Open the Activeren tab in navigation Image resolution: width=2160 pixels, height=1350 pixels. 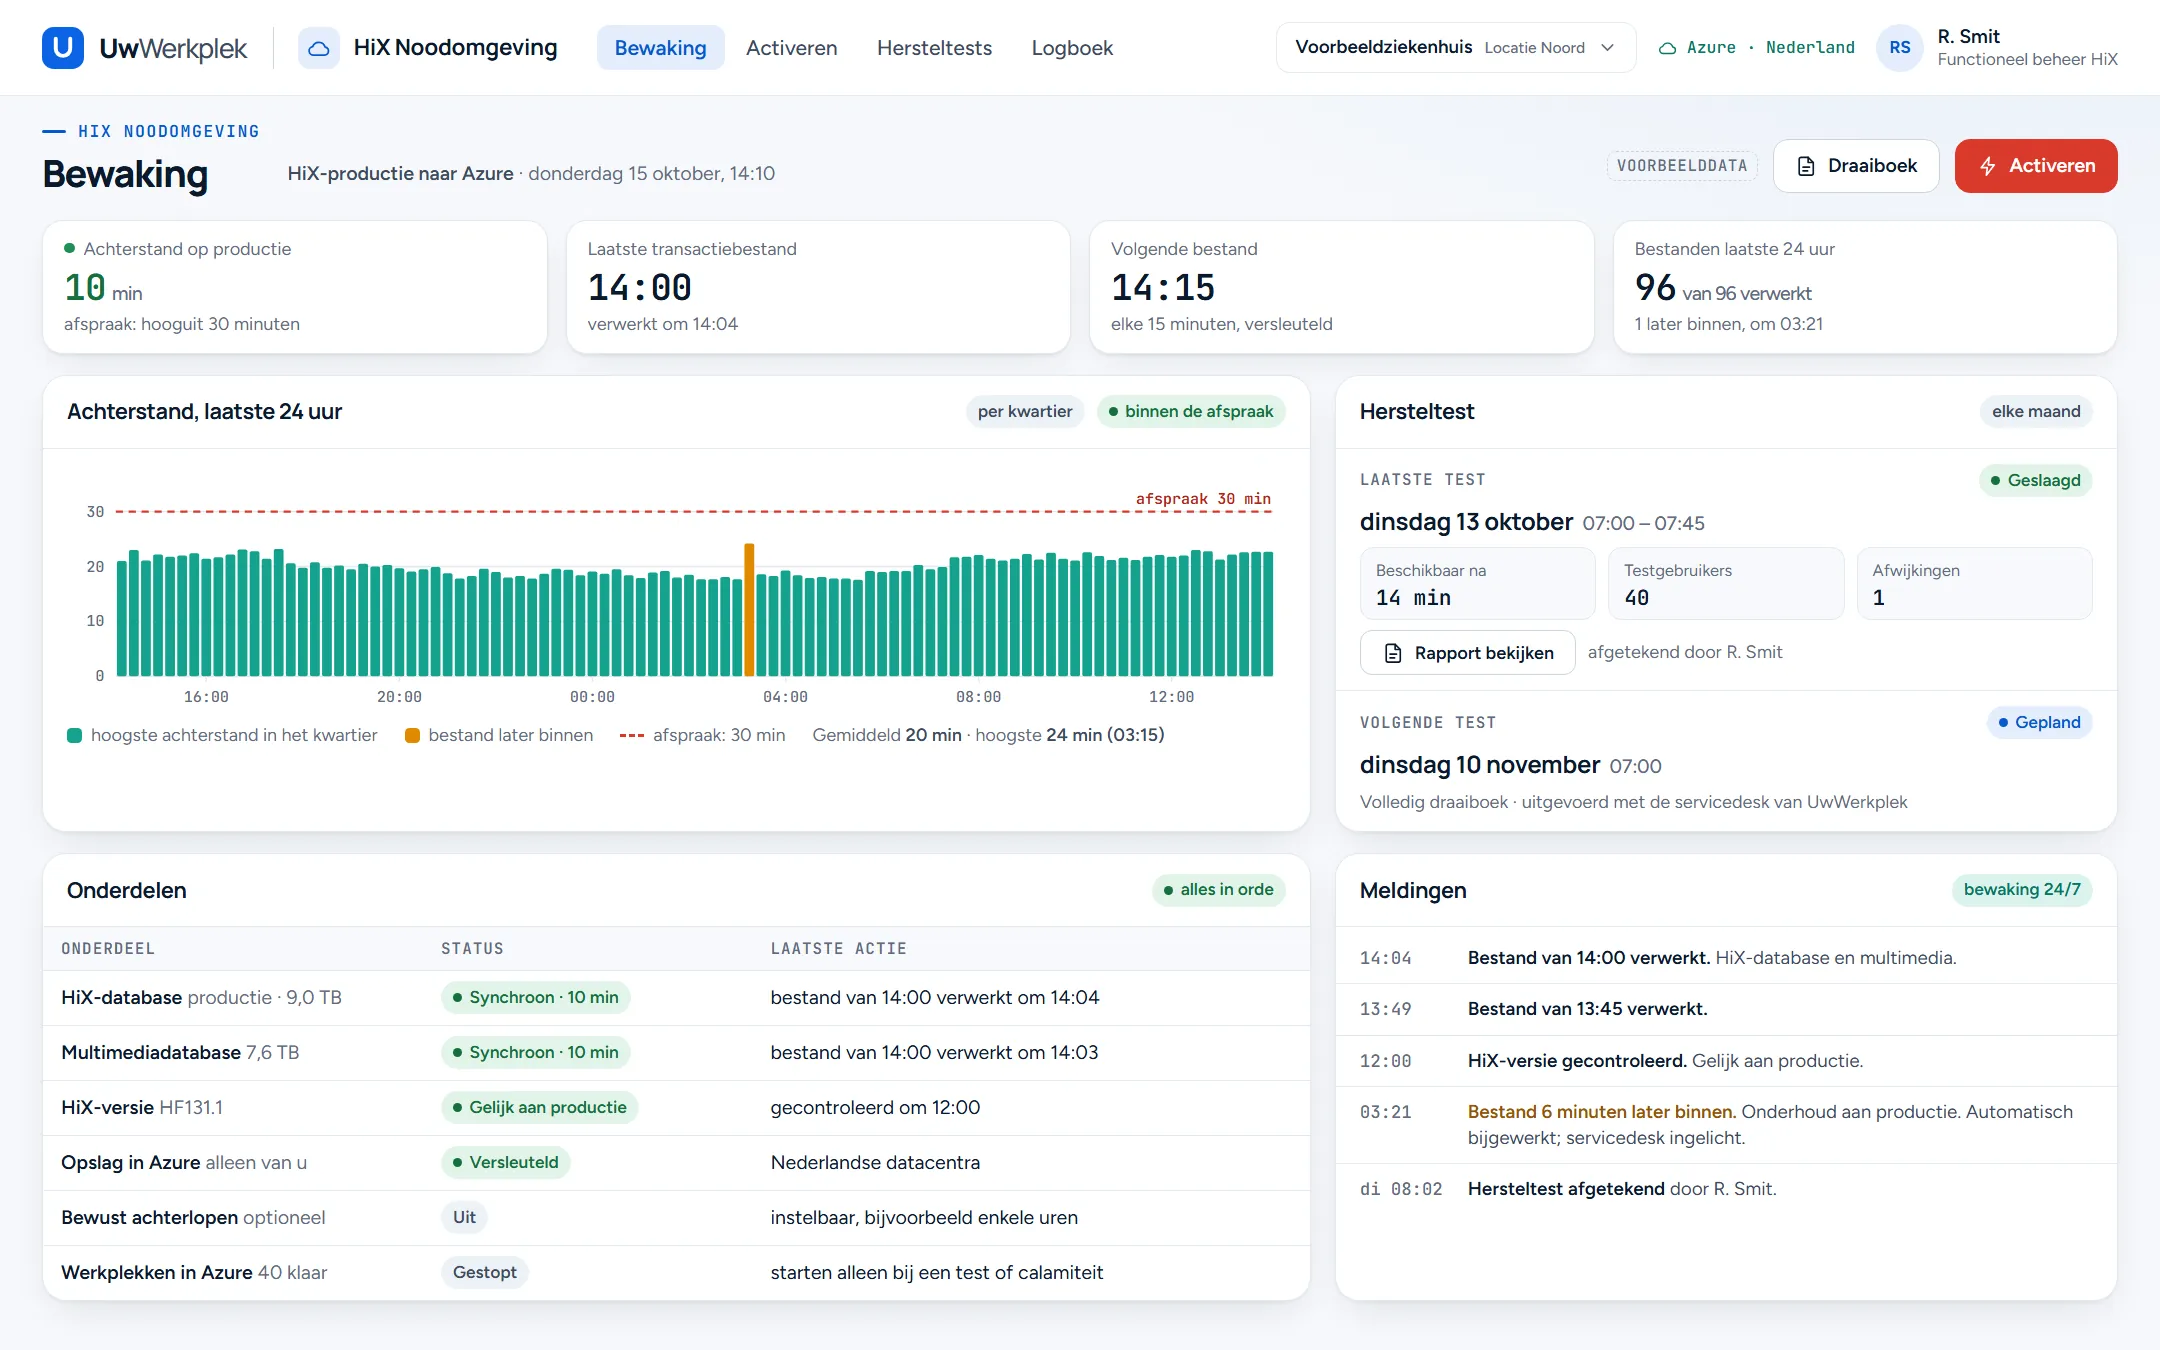[x=791, y=48]
